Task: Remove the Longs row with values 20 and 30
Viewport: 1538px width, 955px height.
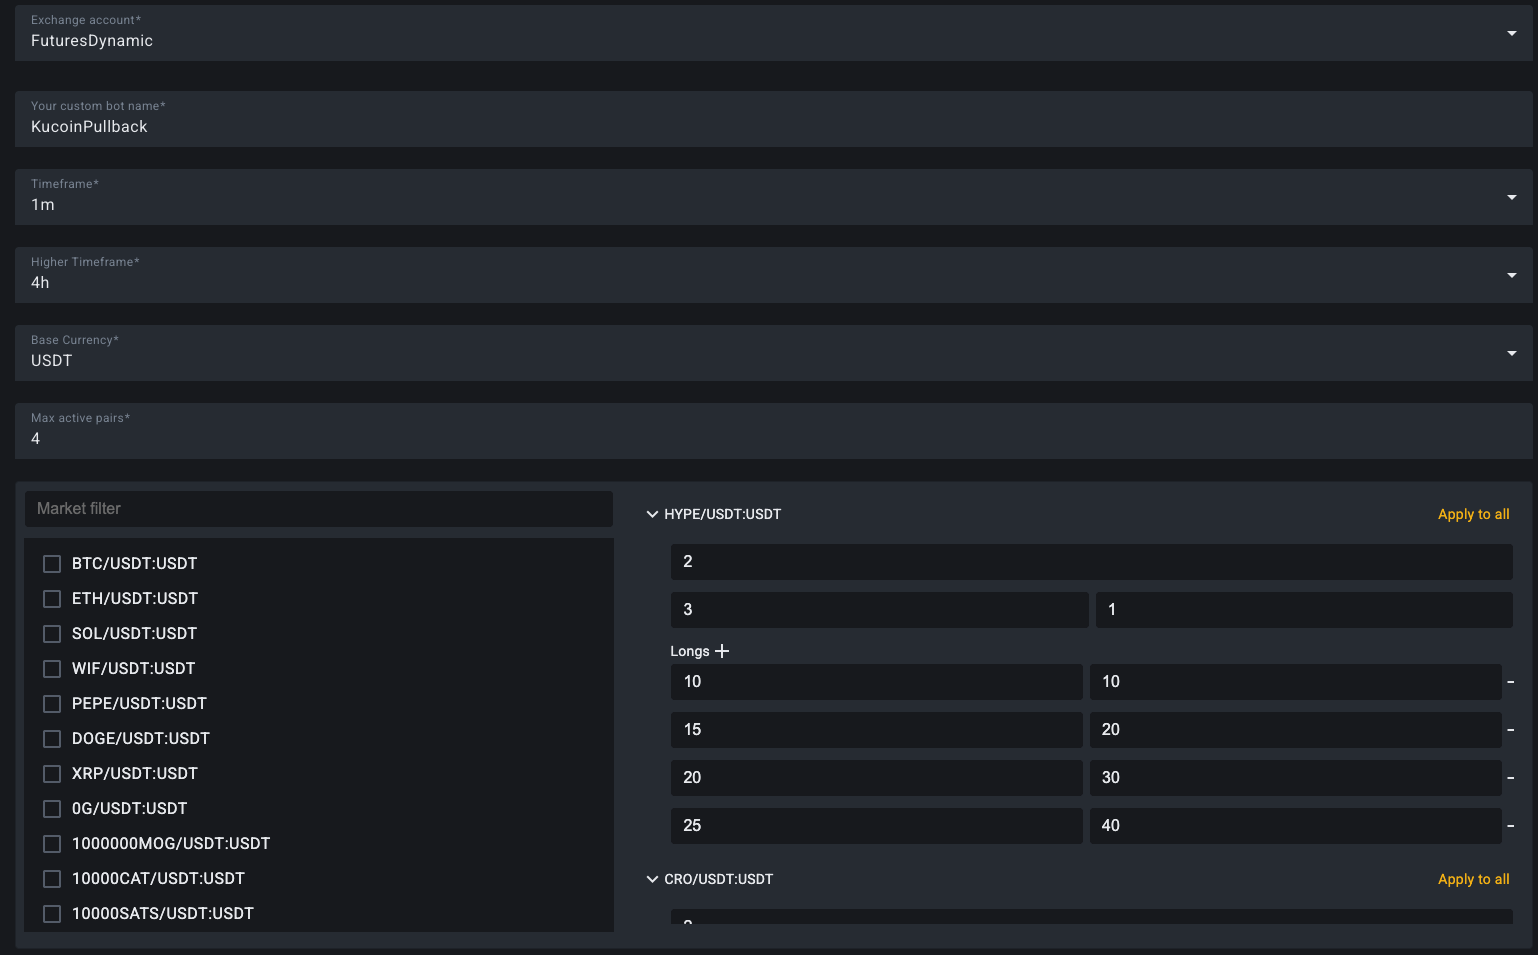Action: (x=1510, y=778)
